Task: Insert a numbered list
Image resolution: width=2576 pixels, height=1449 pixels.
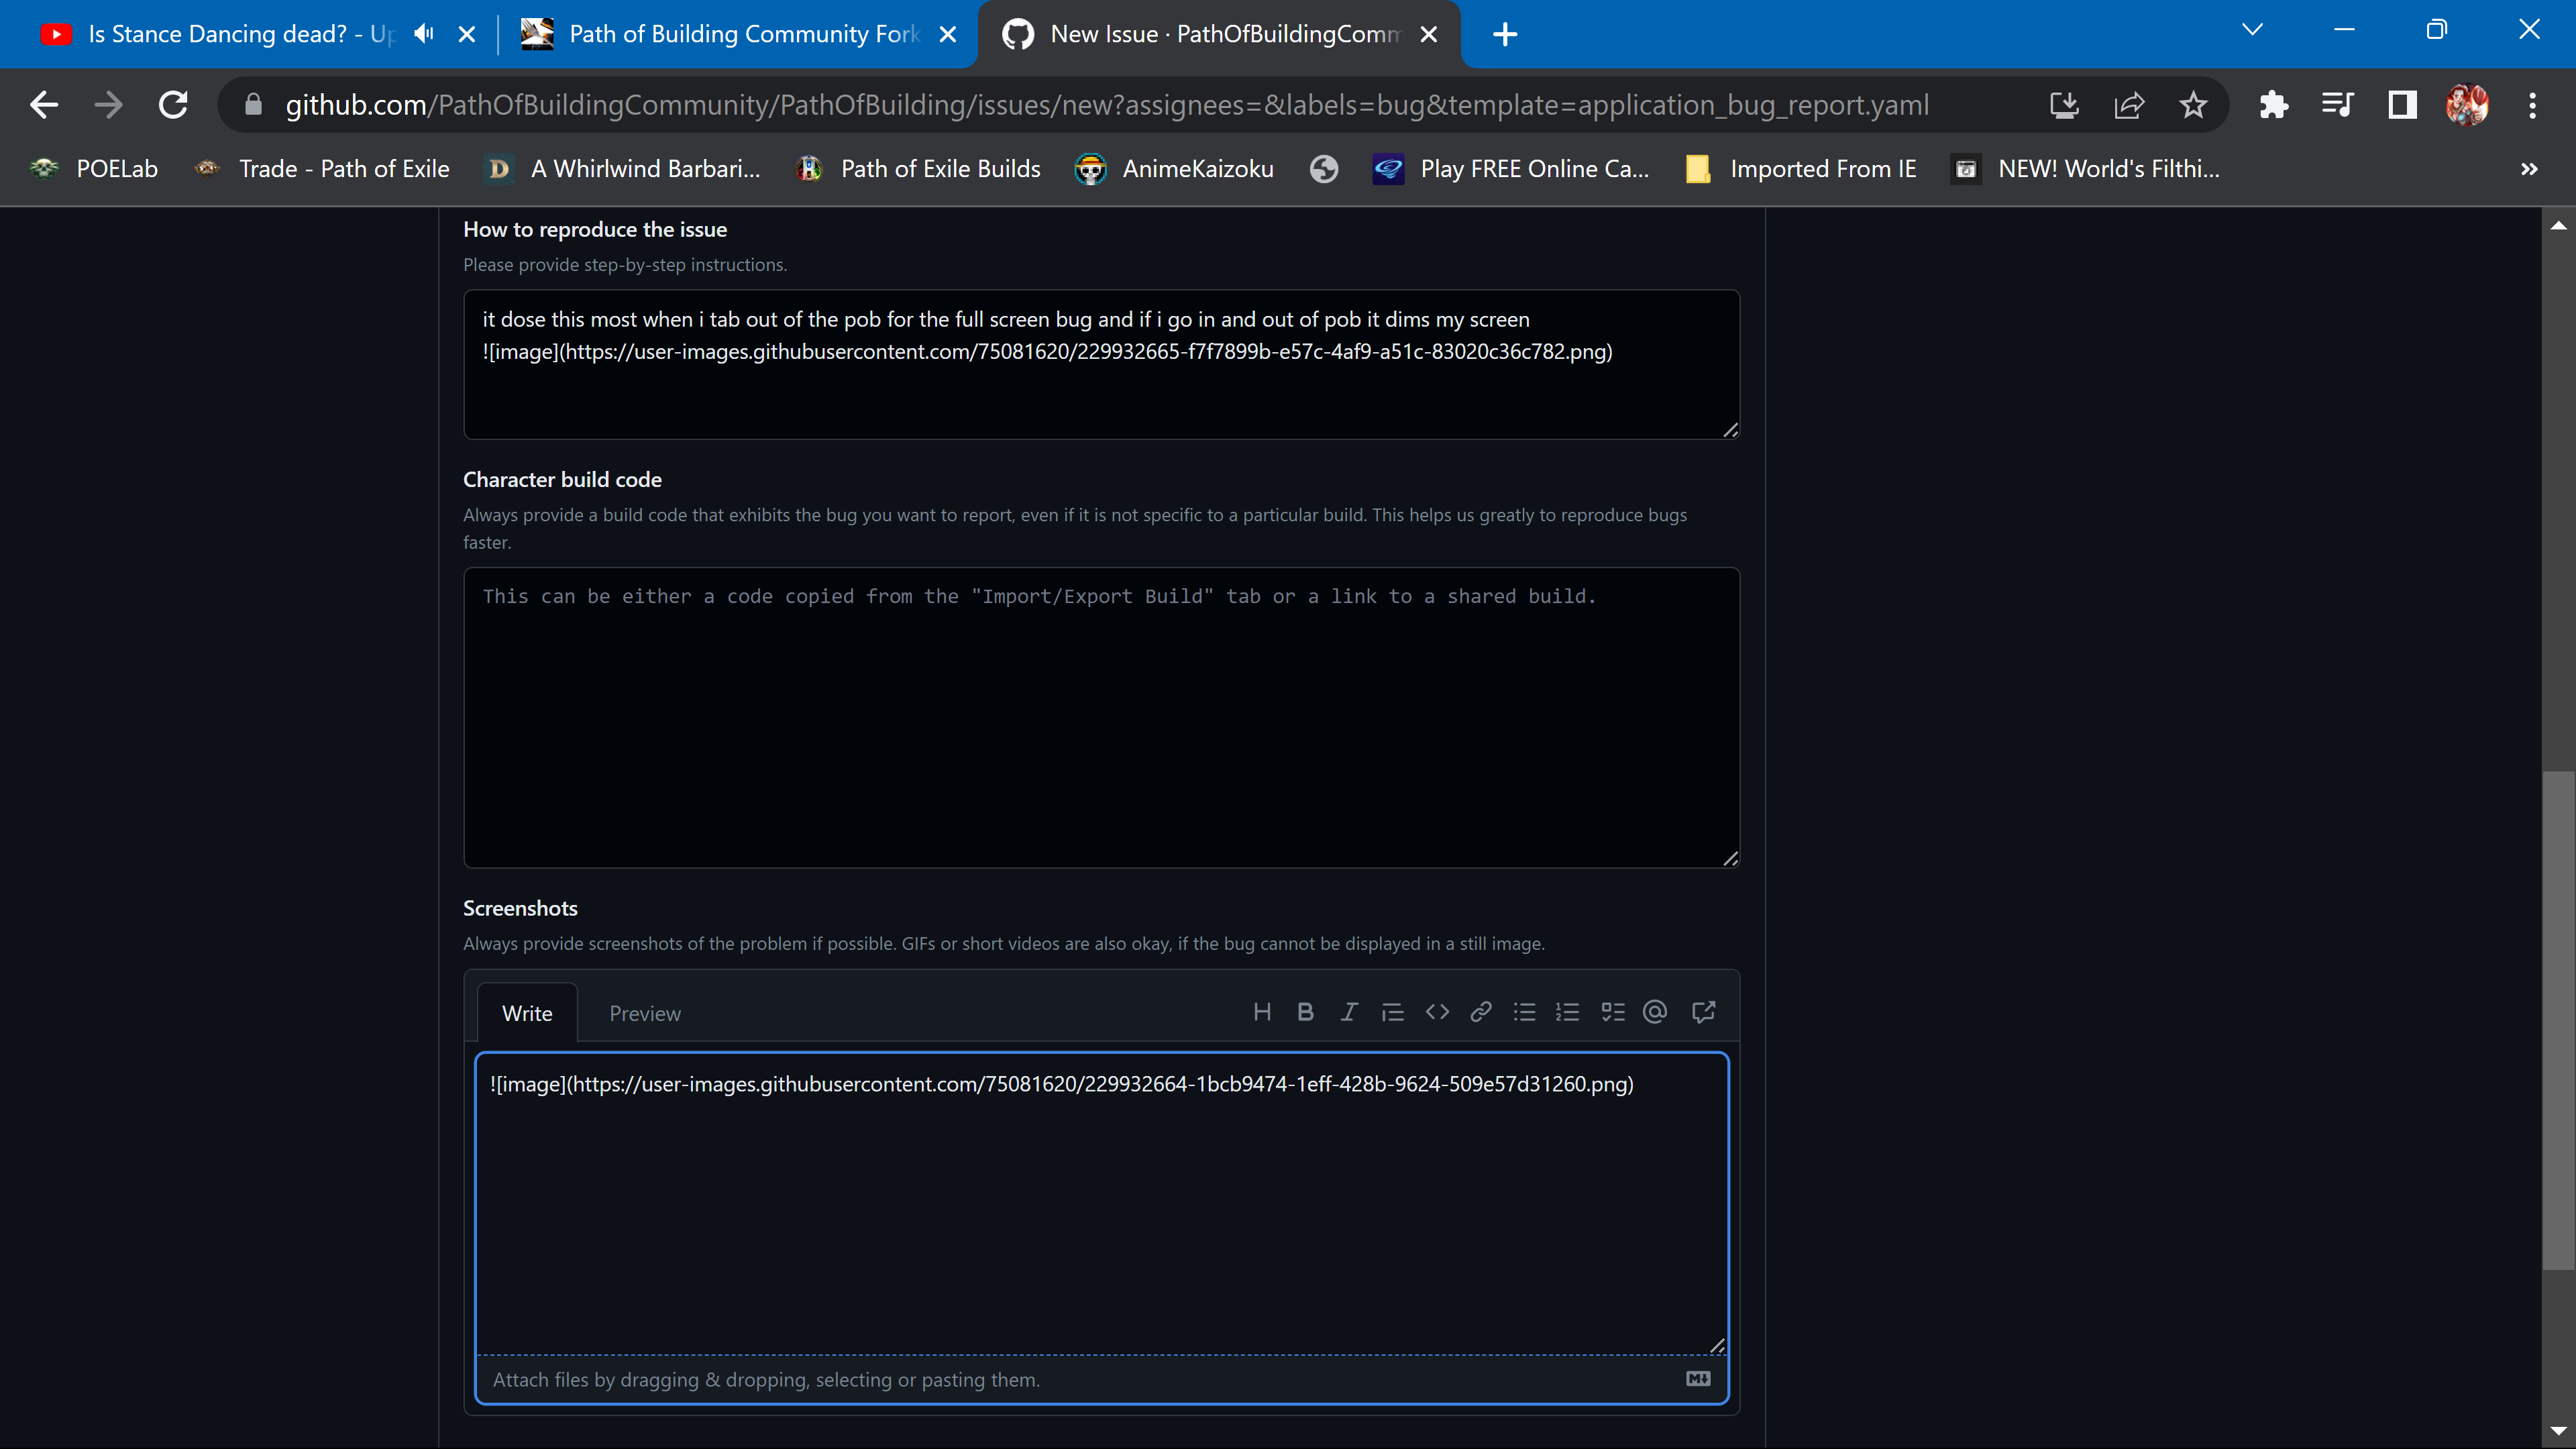Action: point(1567,1012)
